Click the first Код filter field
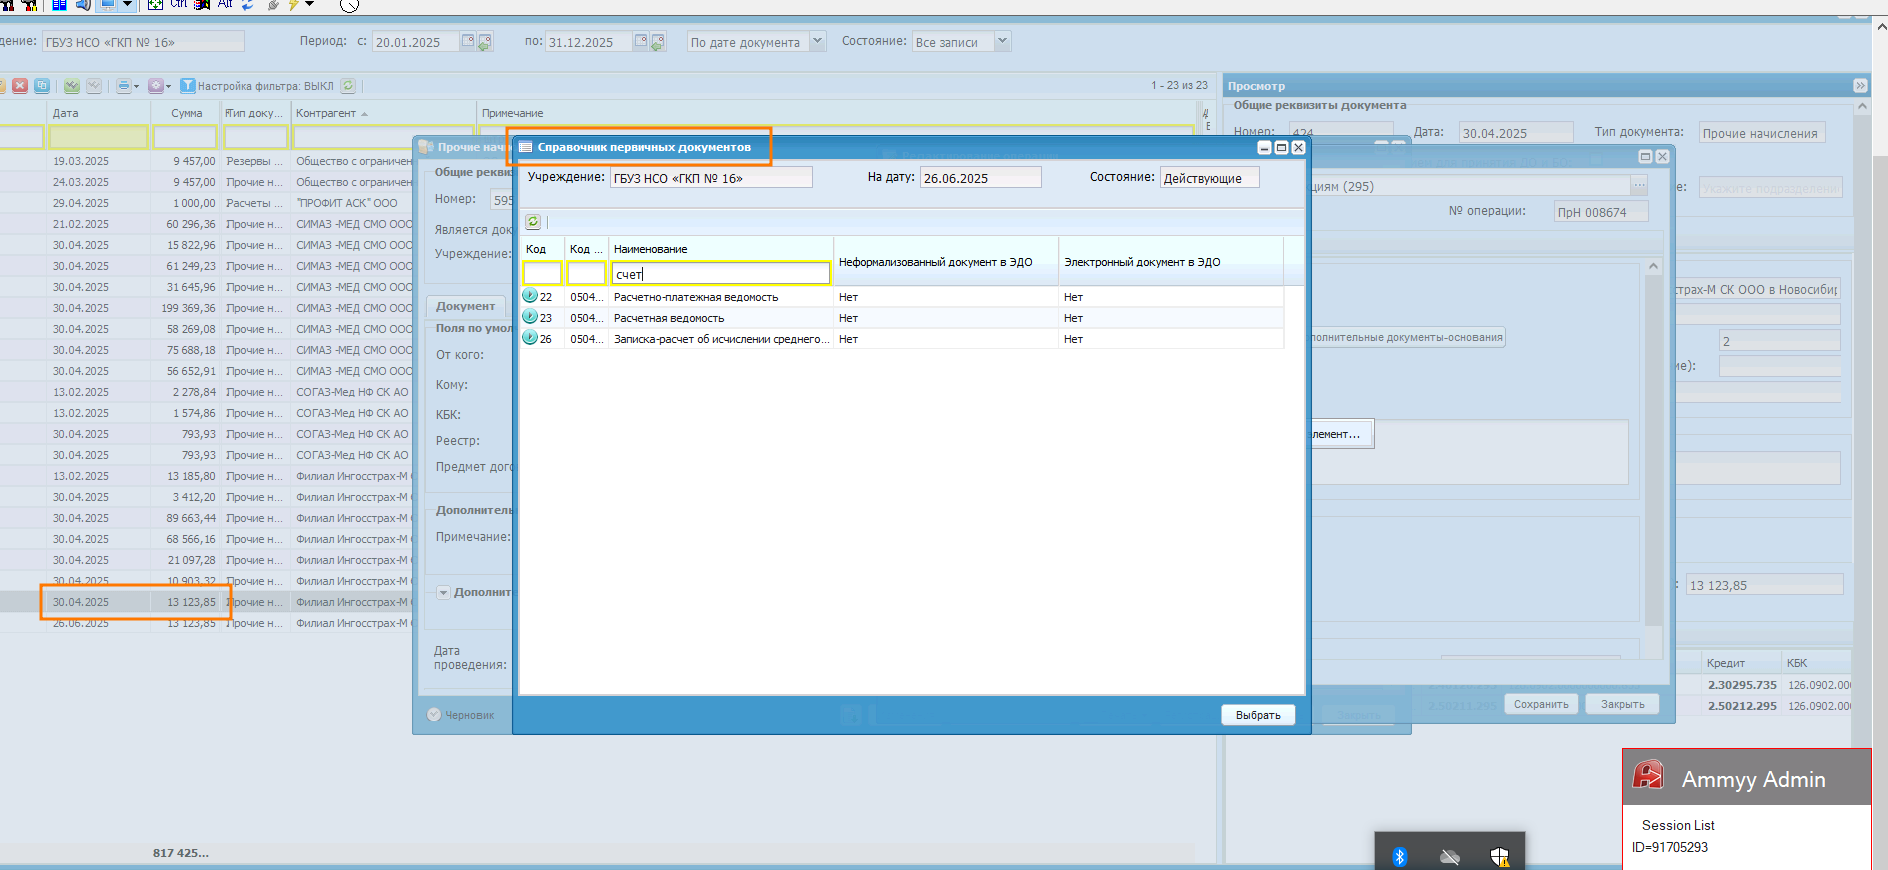This screenshot has height=870, width=1888. [542, 274]
